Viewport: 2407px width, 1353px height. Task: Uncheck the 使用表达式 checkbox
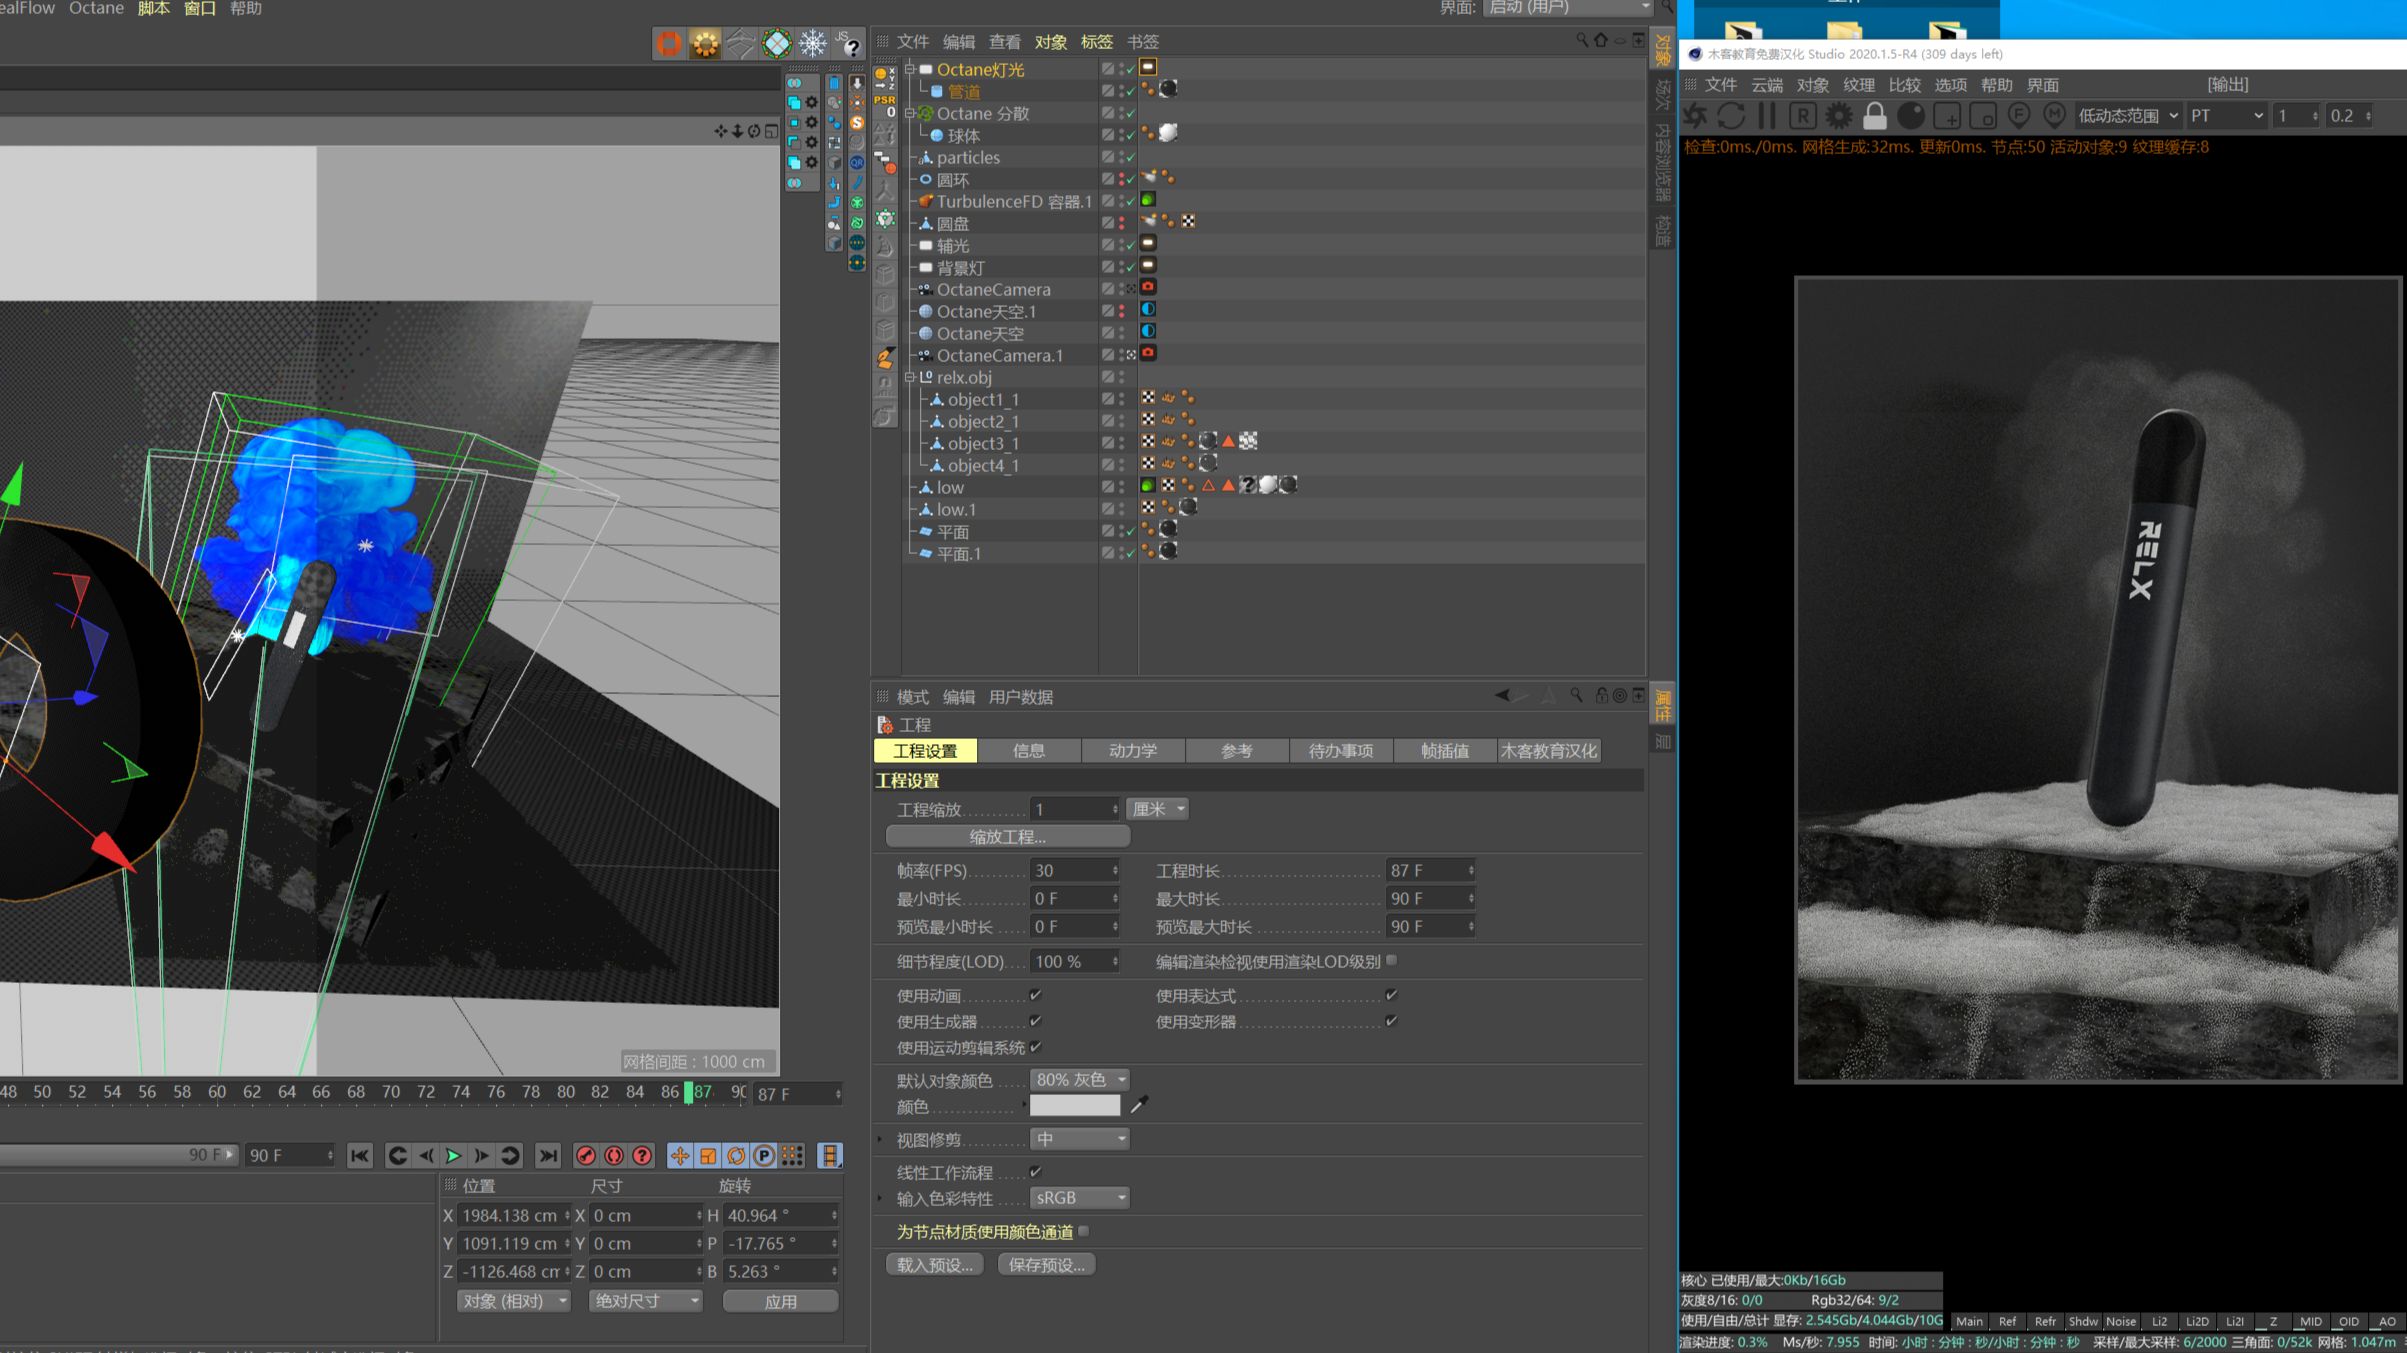1390,995
